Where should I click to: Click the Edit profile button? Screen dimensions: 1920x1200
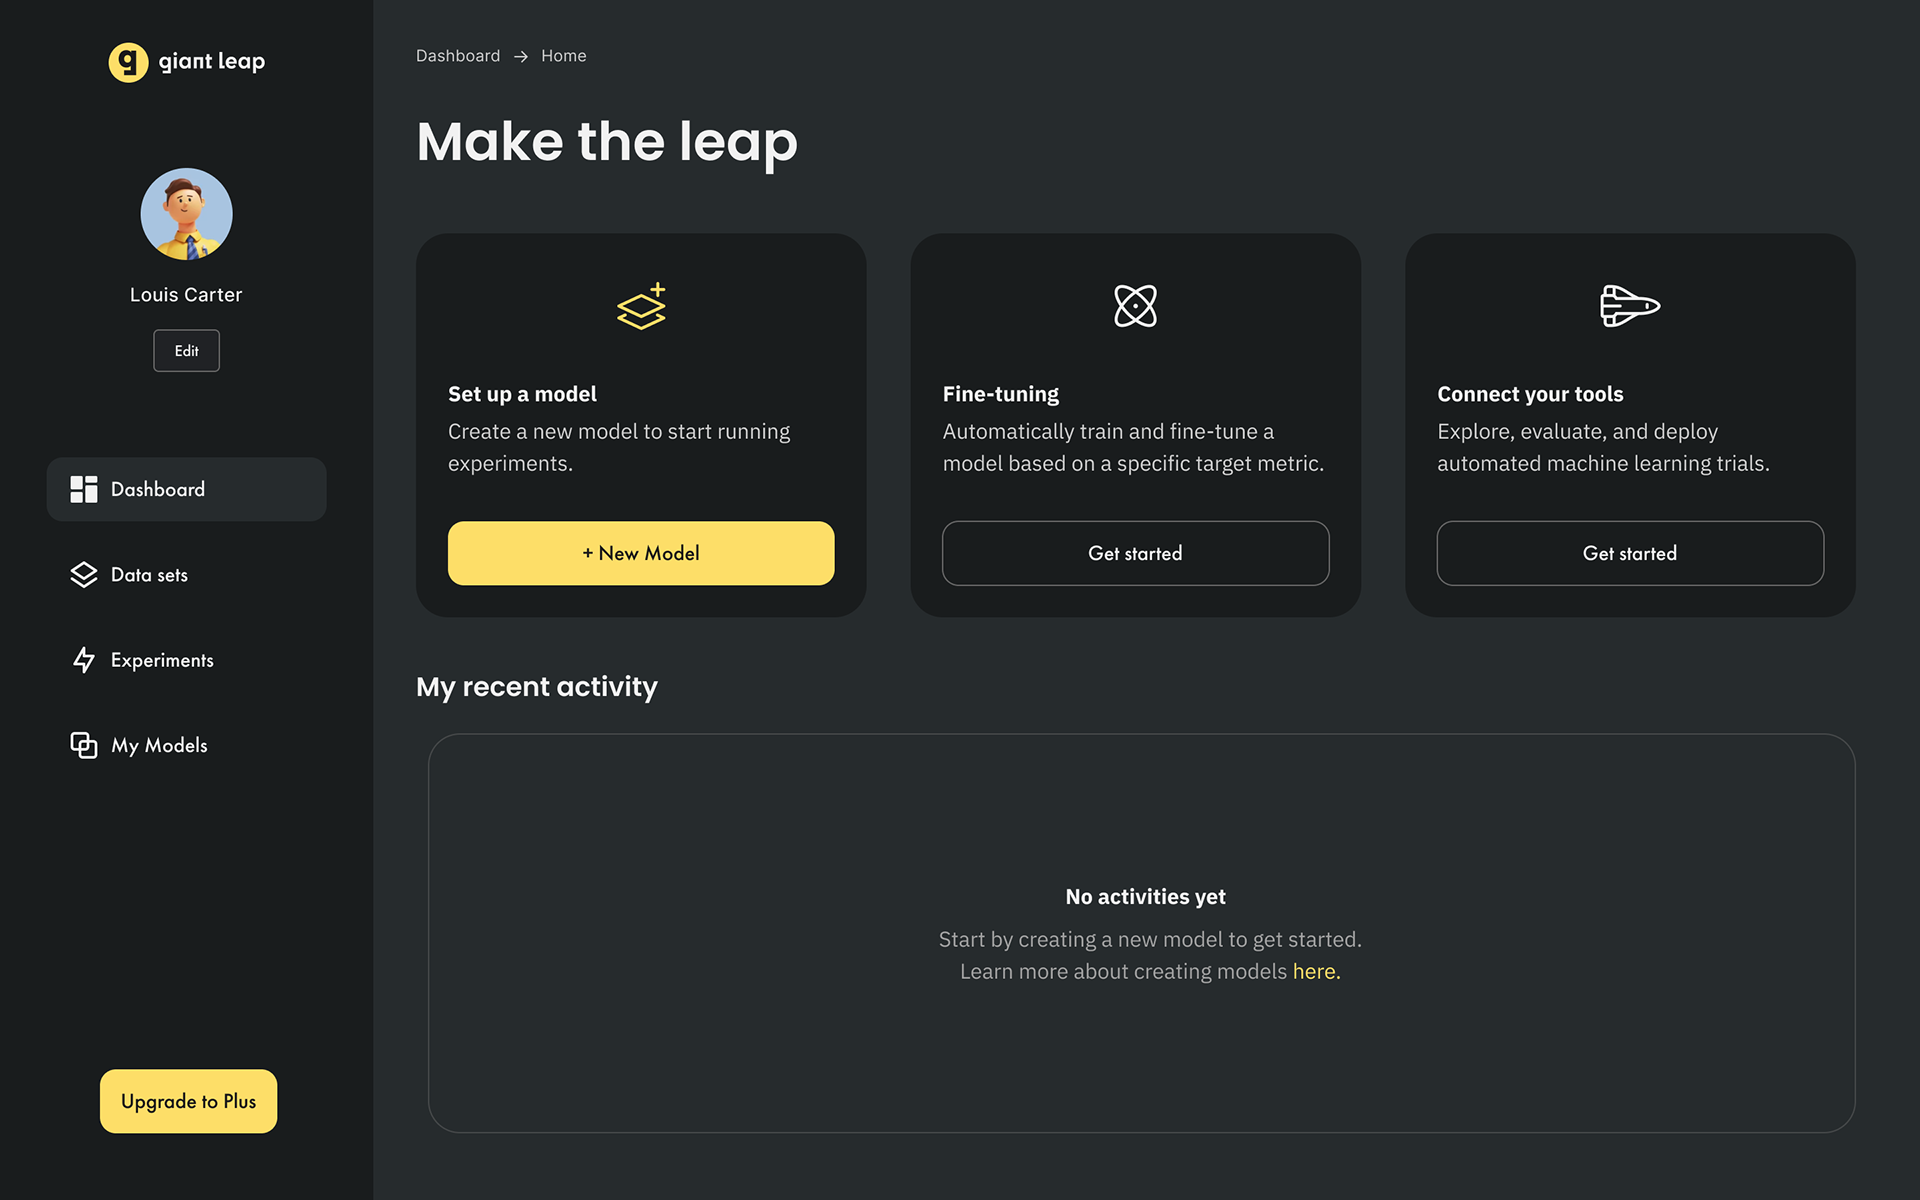186,351
